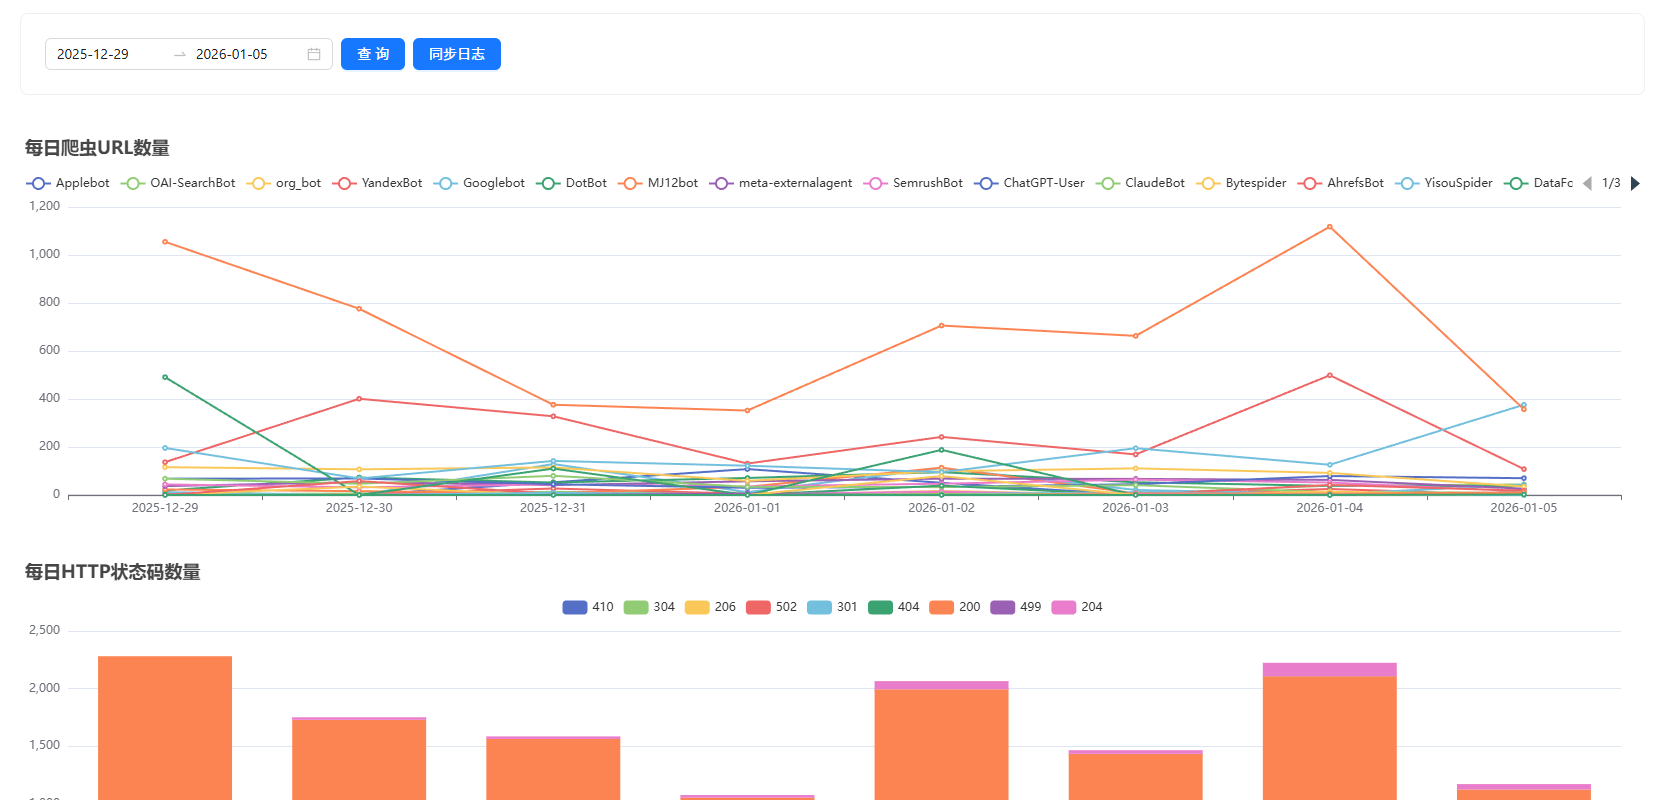Screen dimensions: 1663x800
Task: Toggle the ClaudeBot legend marker
Action: tap(1107, 183)
